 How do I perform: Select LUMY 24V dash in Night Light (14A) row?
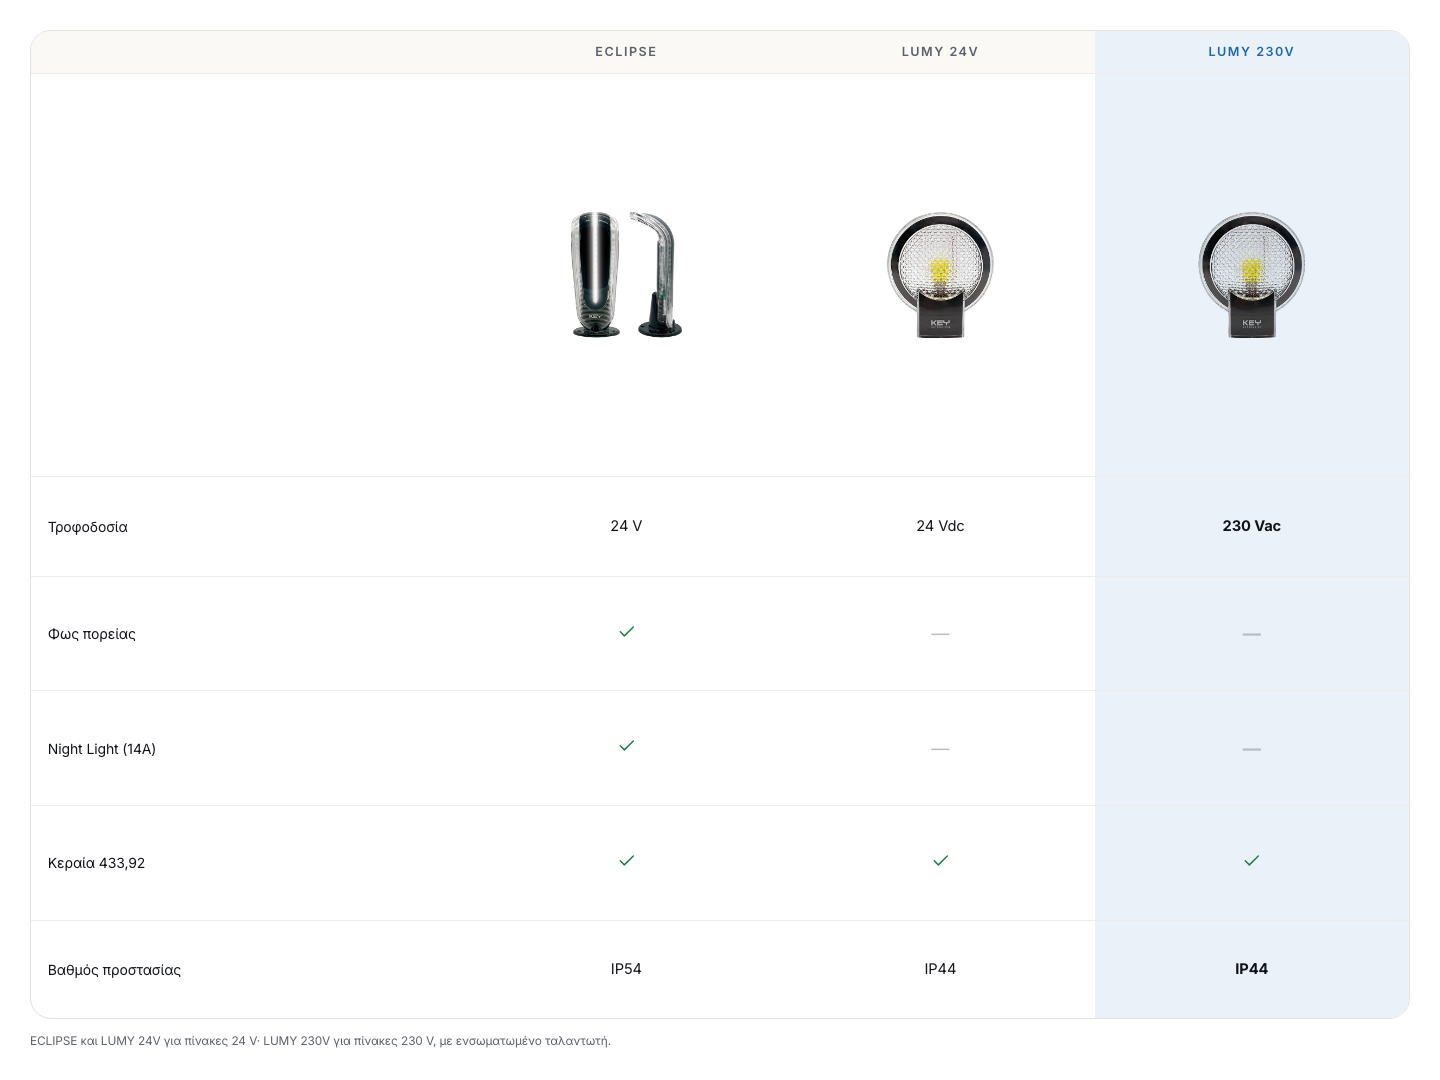(x=940, y=749)
